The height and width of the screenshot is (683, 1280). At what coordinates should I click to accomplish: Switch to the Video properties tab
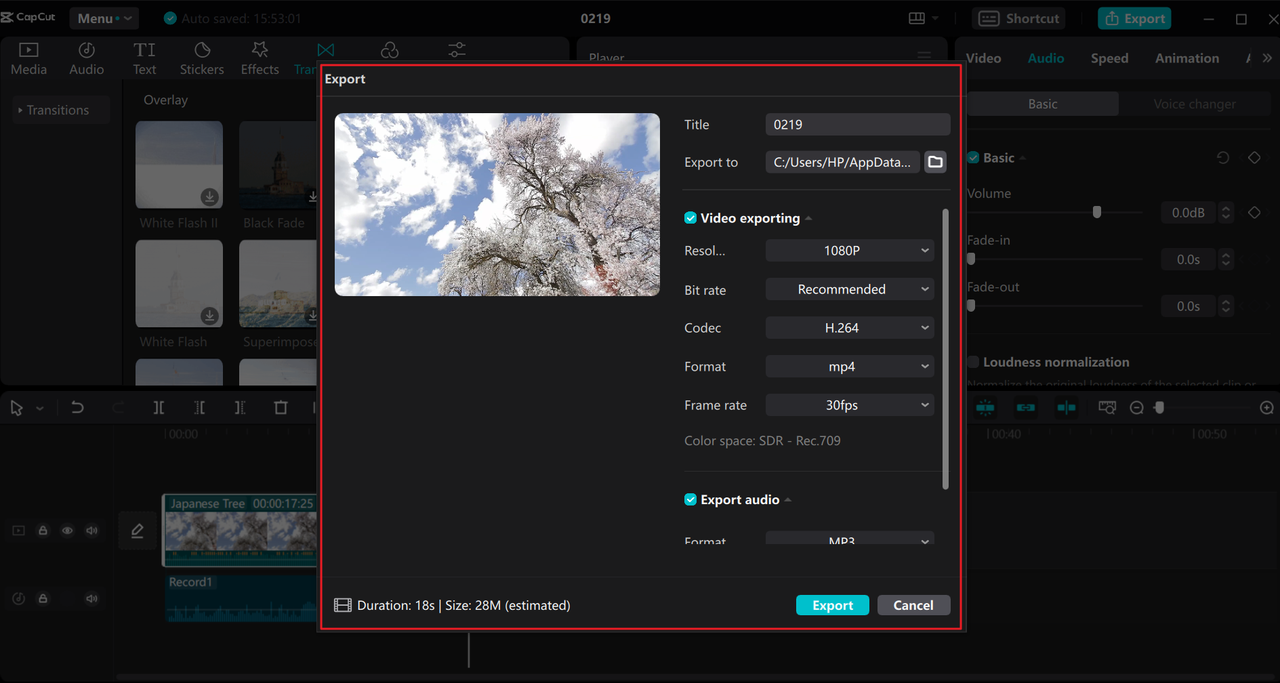[983, 58]
